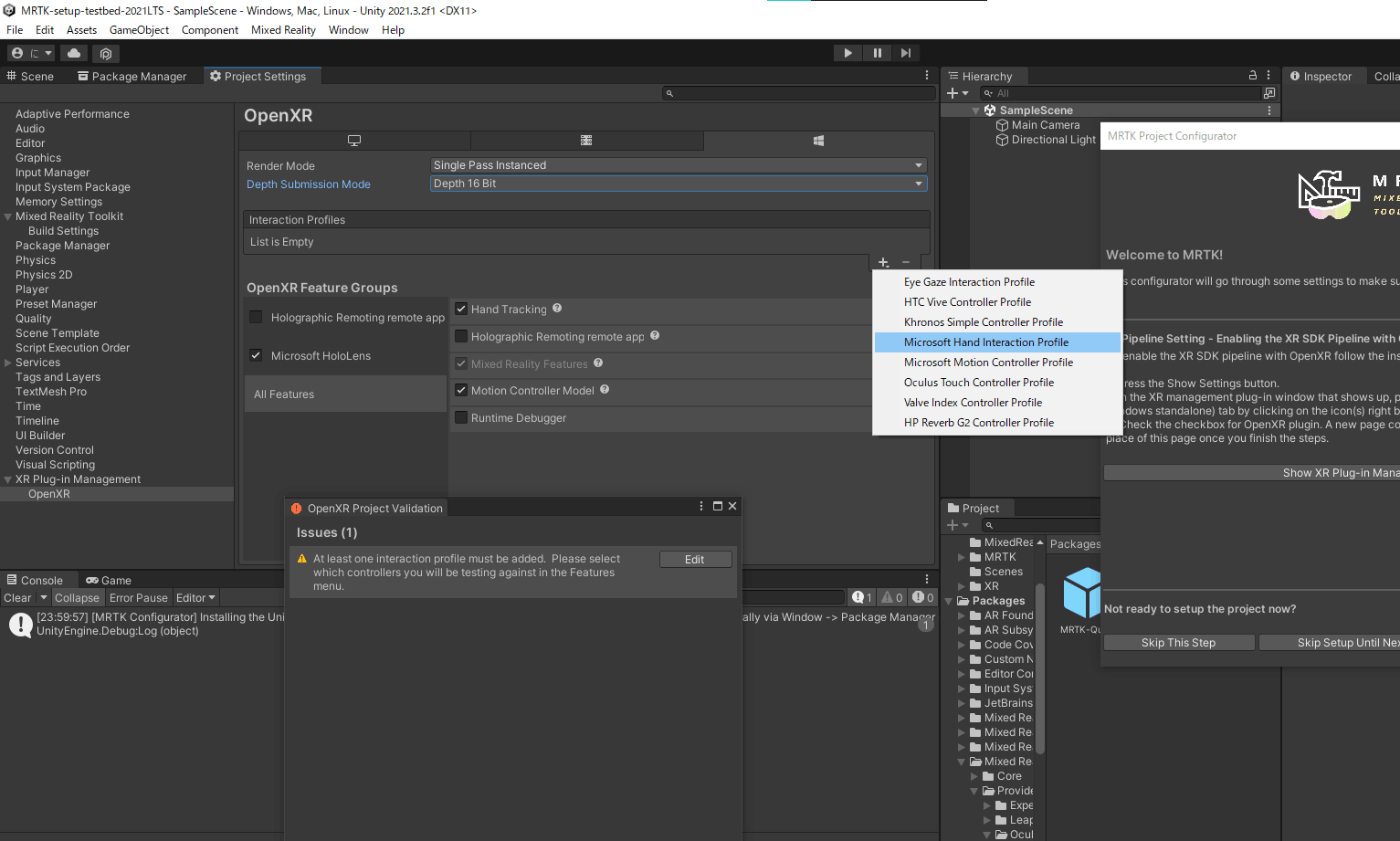Toggle the Hierarchy panel lock icon
Screen dimensions: 1400x841
point(1253,76)
